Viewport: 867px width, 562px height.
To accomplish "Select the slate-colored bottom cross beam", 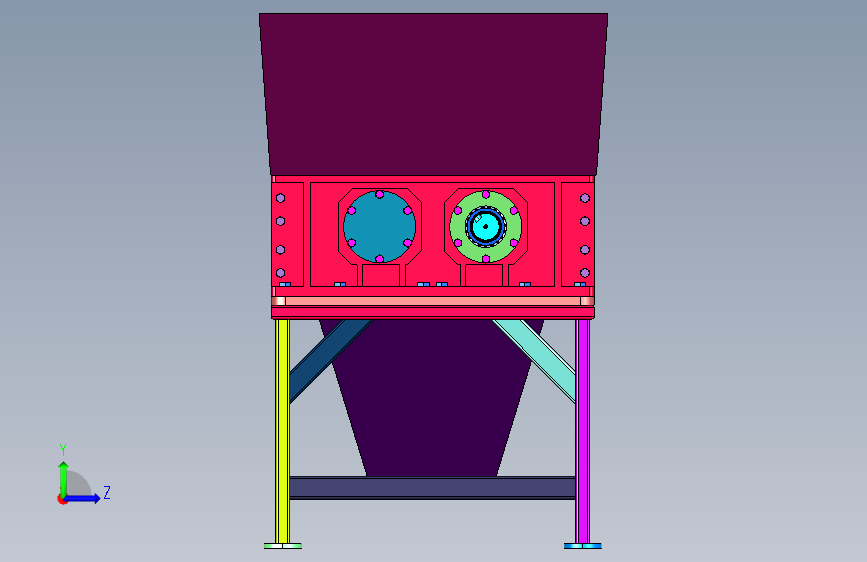I will click(x=432, y=488).
